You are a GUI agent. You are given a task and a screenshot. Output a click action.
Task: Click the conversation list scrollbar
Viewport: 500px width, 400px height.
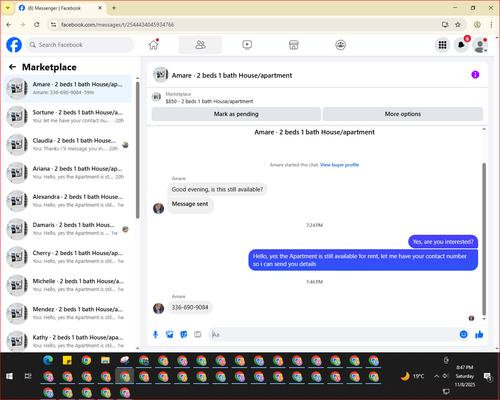pos(138,150)
